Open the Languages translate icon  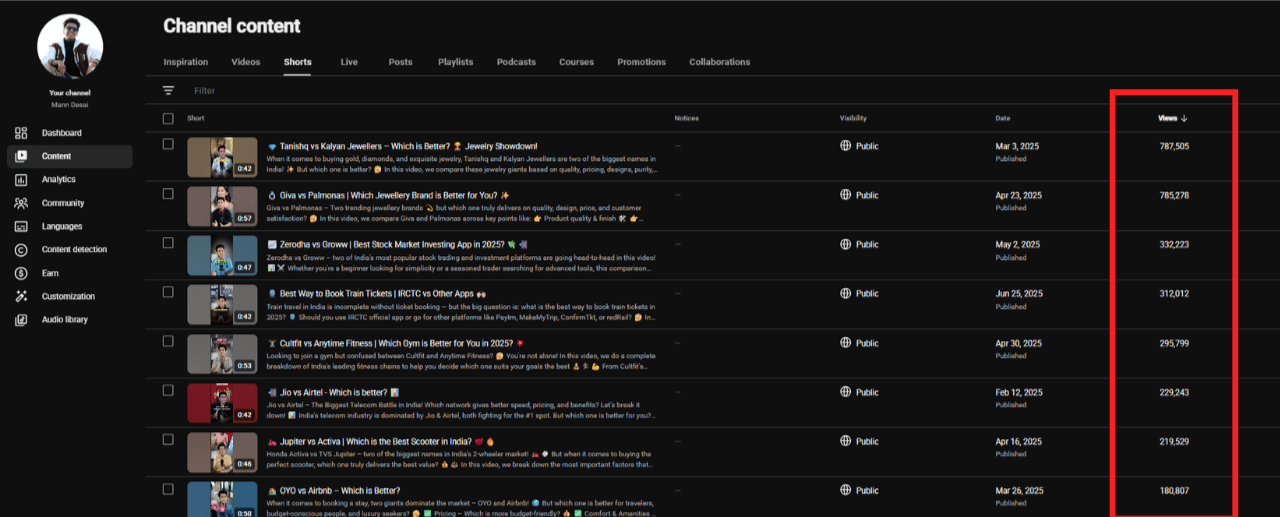(x=21, y=226)
